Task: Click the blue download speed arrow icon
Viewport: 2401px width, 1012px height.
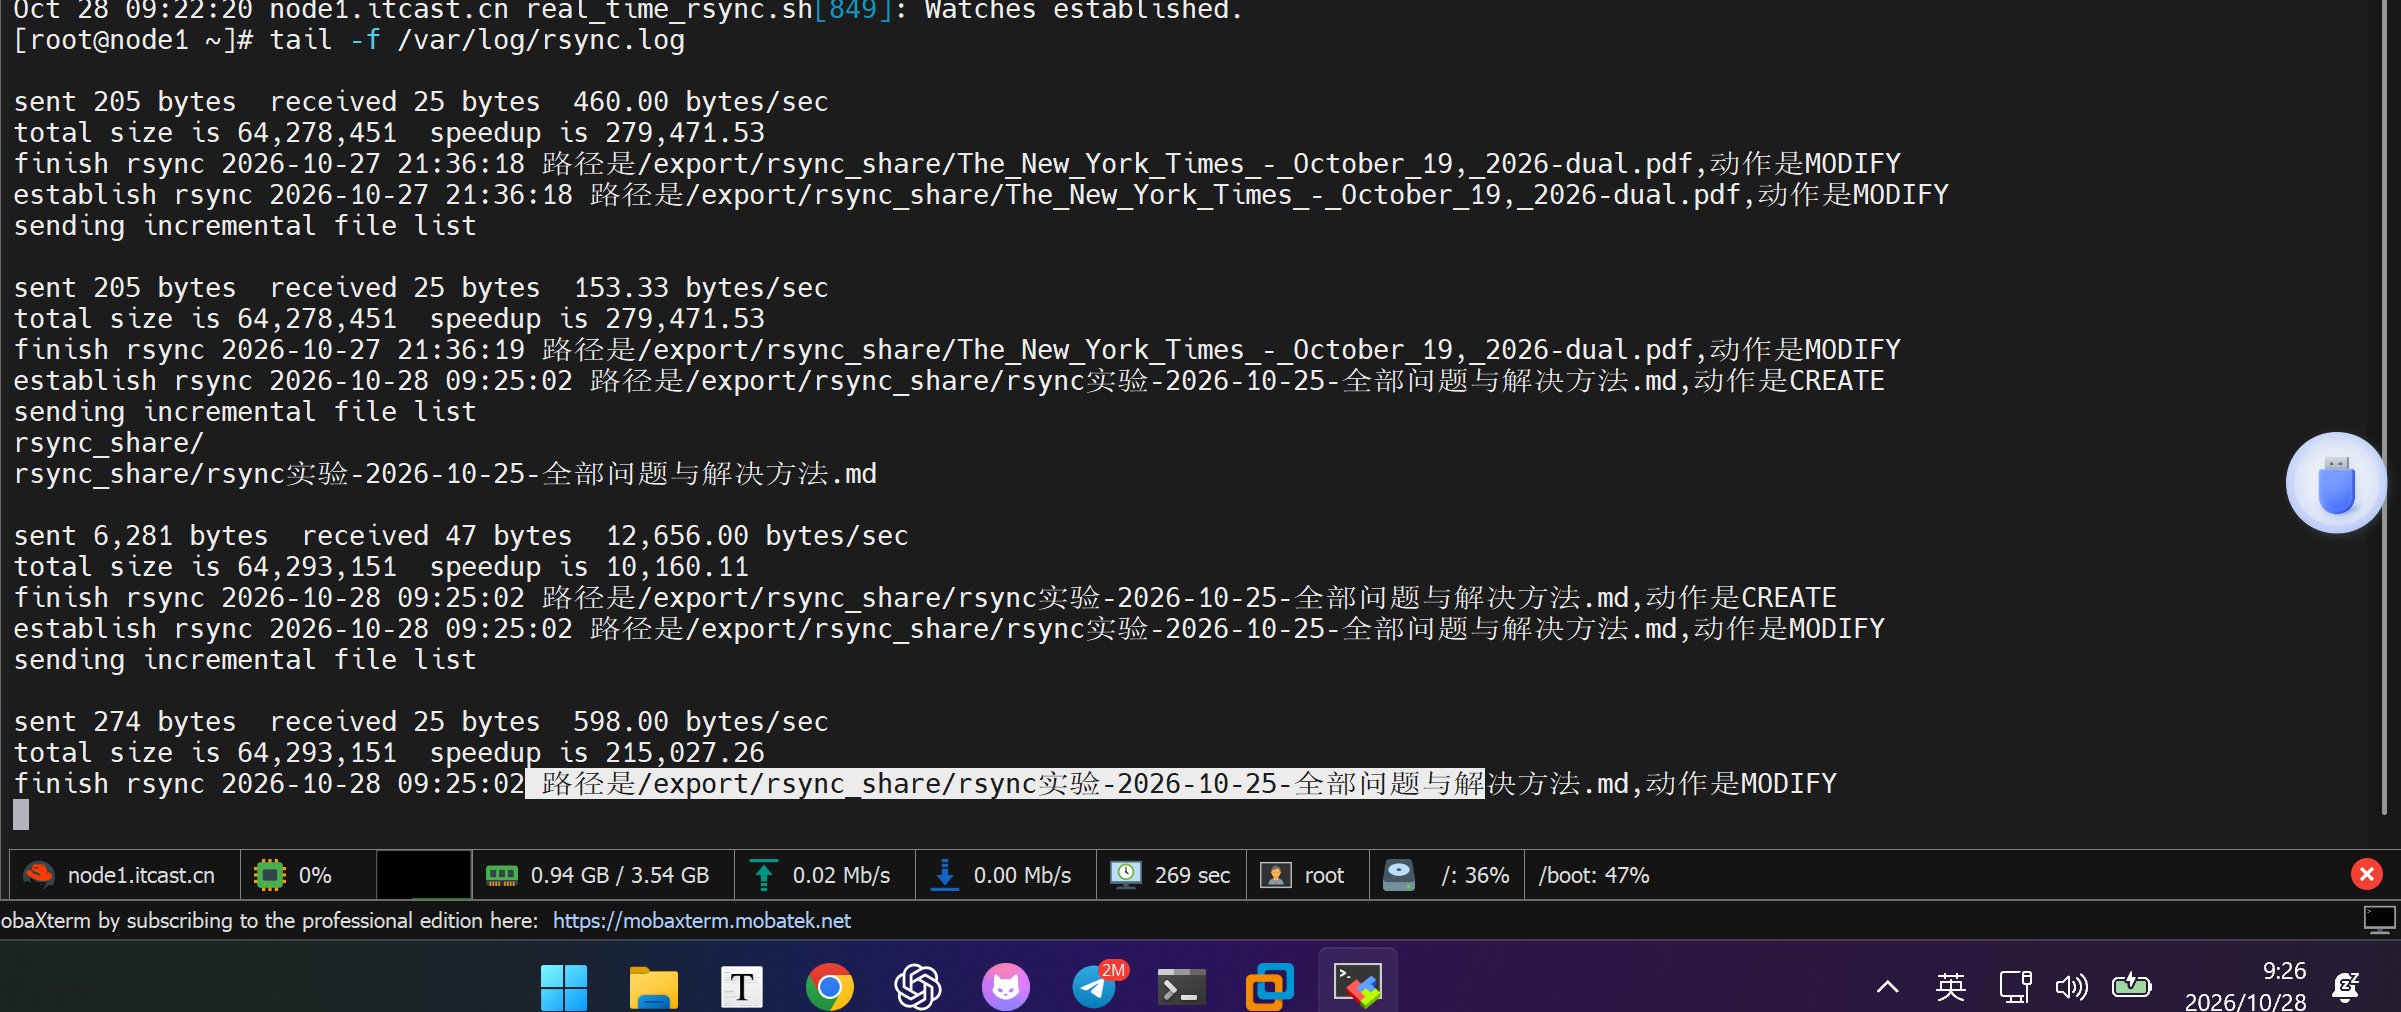Action: pyautogui.click(x=945, y=875)
